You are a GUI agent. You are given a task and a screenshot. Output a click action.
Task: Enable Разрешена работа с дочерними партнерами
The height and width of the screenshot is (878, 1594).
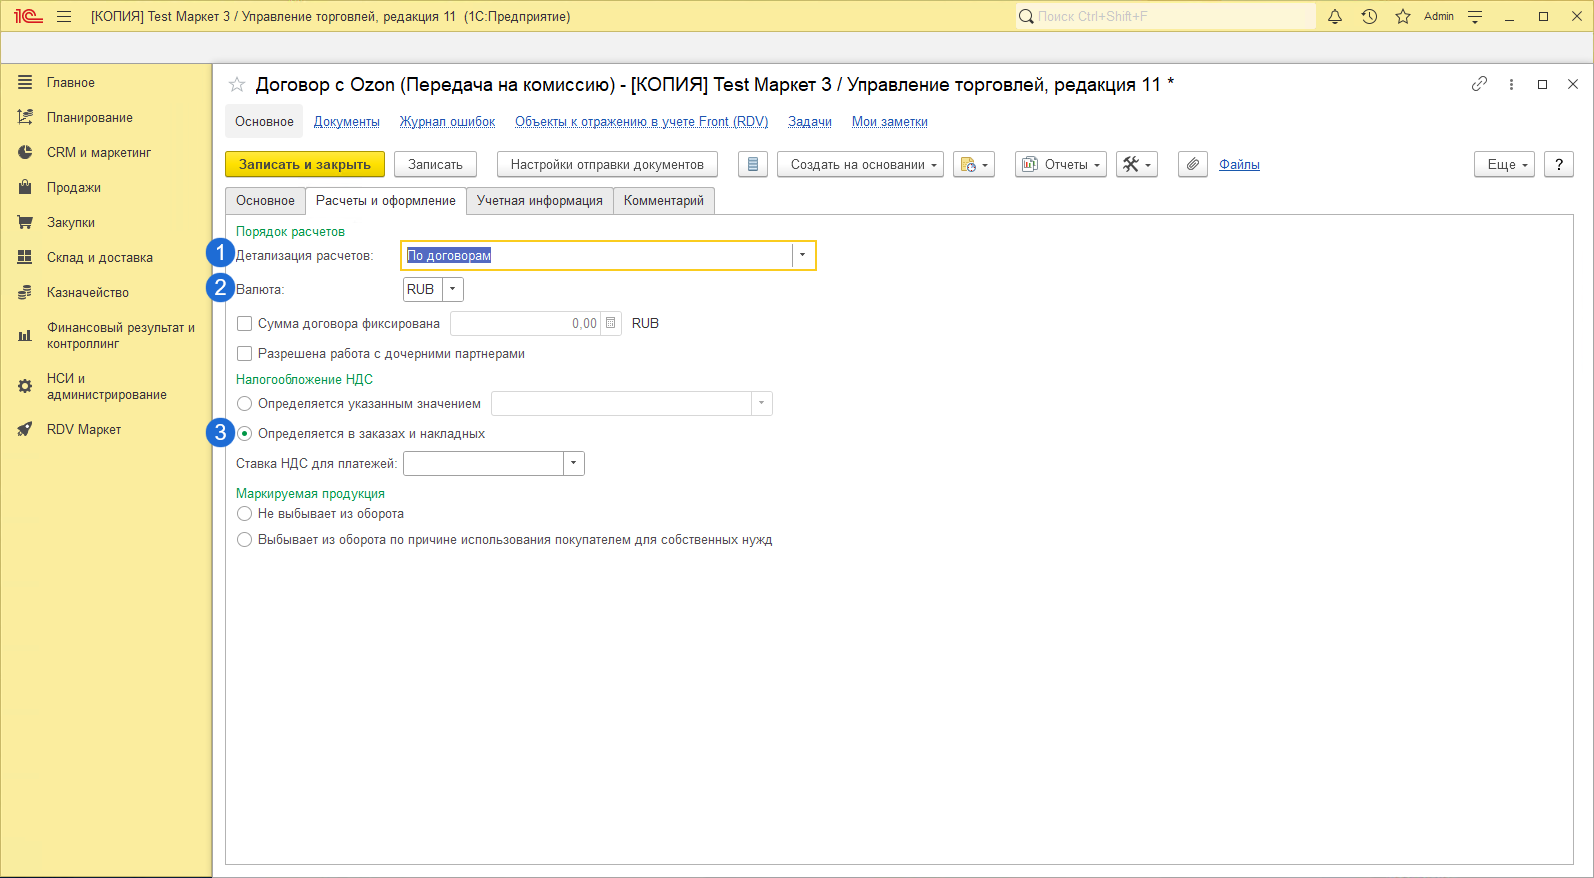tap(244, 354)
